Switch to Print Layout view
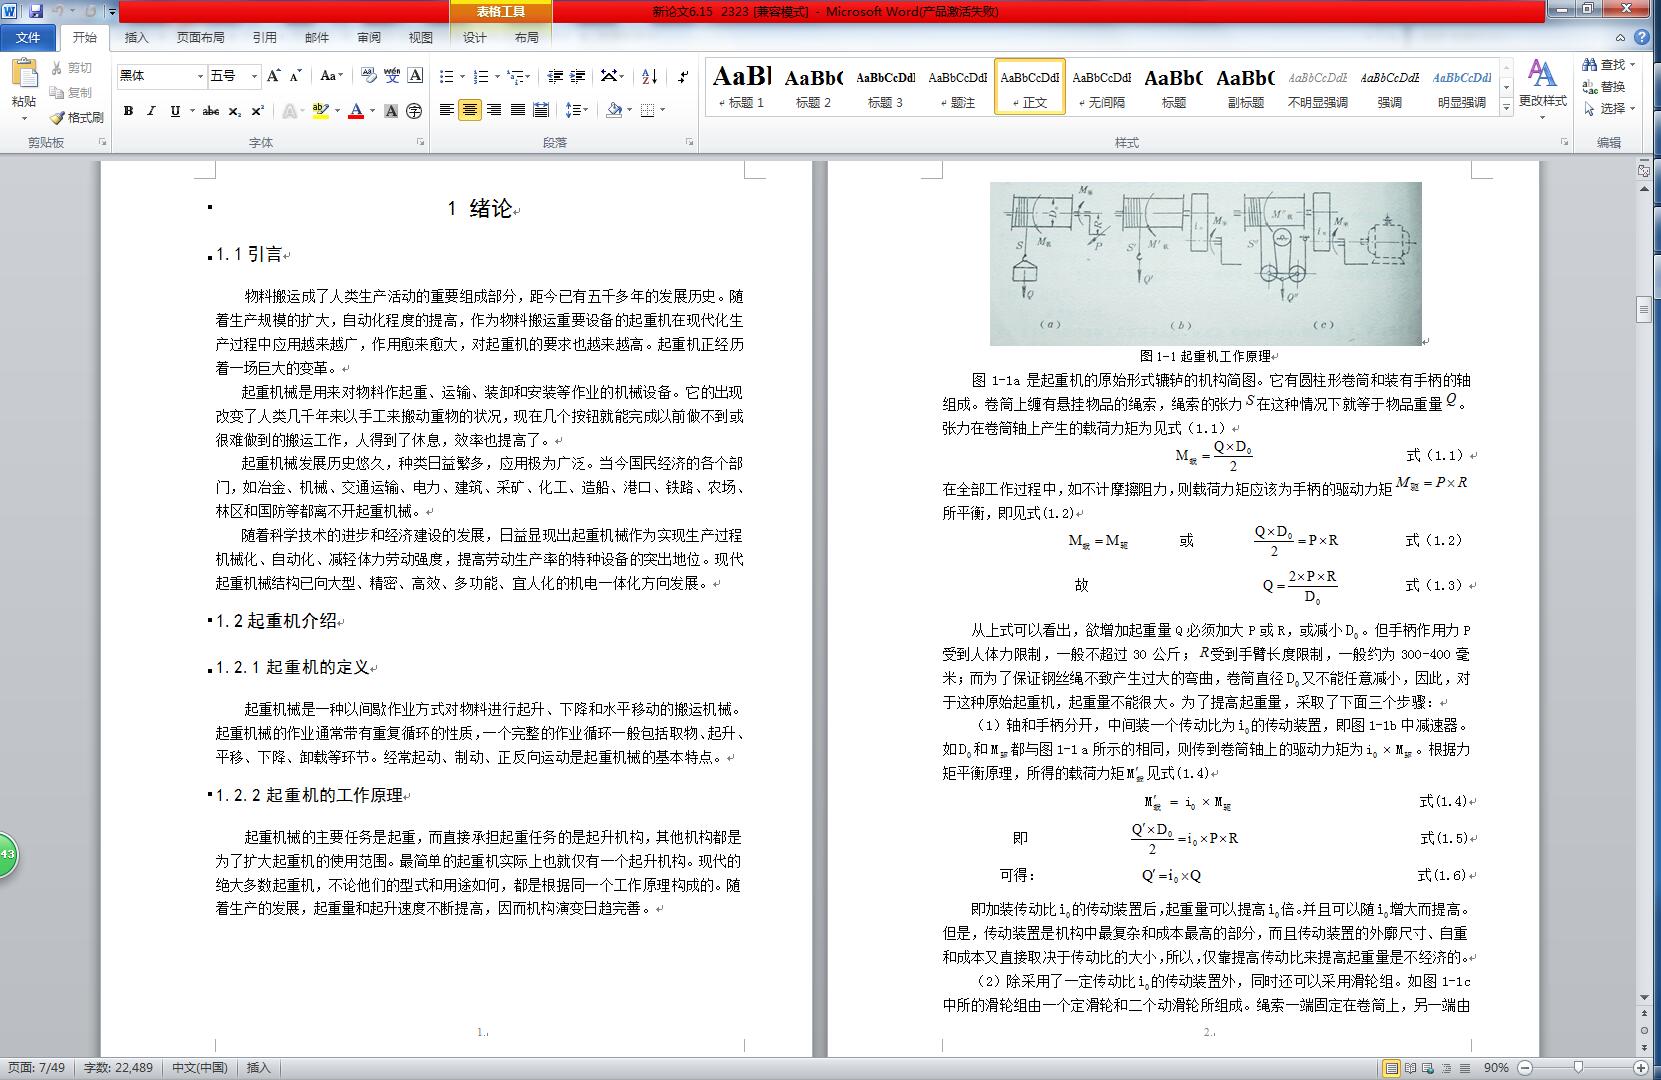Screen dimensions: 1661x1080 (x=1391, y=1068)
